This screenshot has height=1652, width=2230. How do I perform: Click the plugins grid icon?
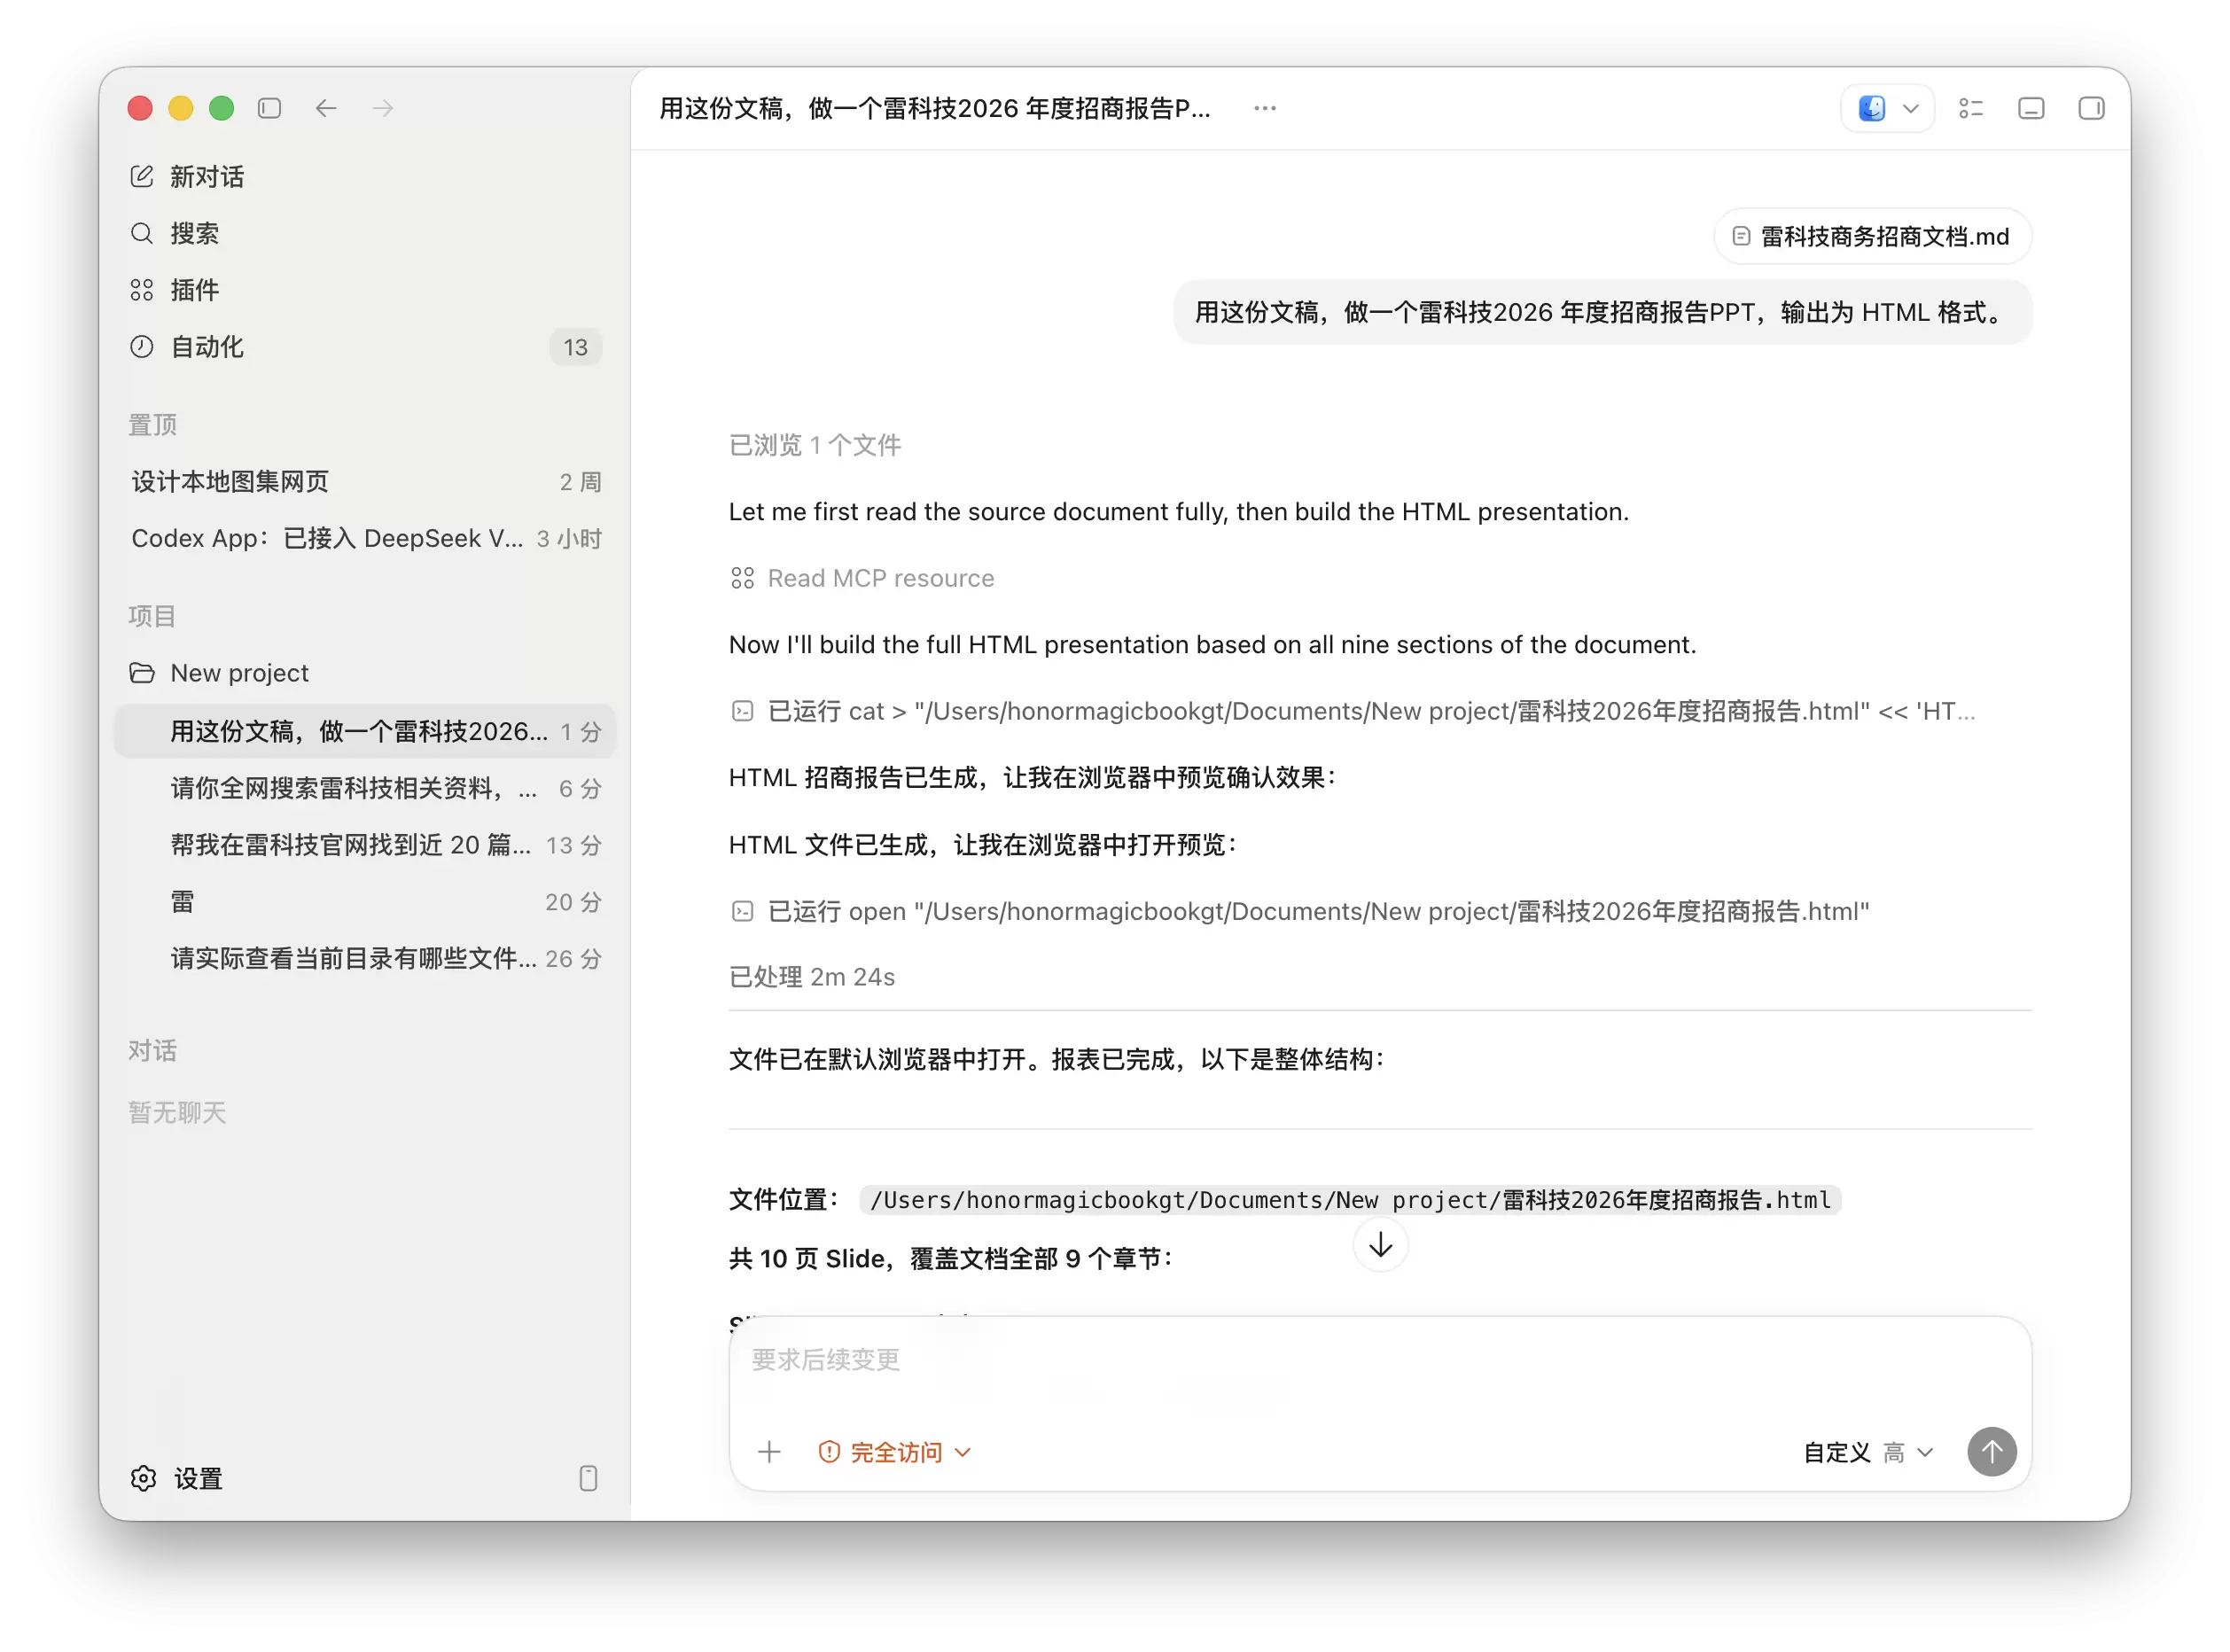142,290
